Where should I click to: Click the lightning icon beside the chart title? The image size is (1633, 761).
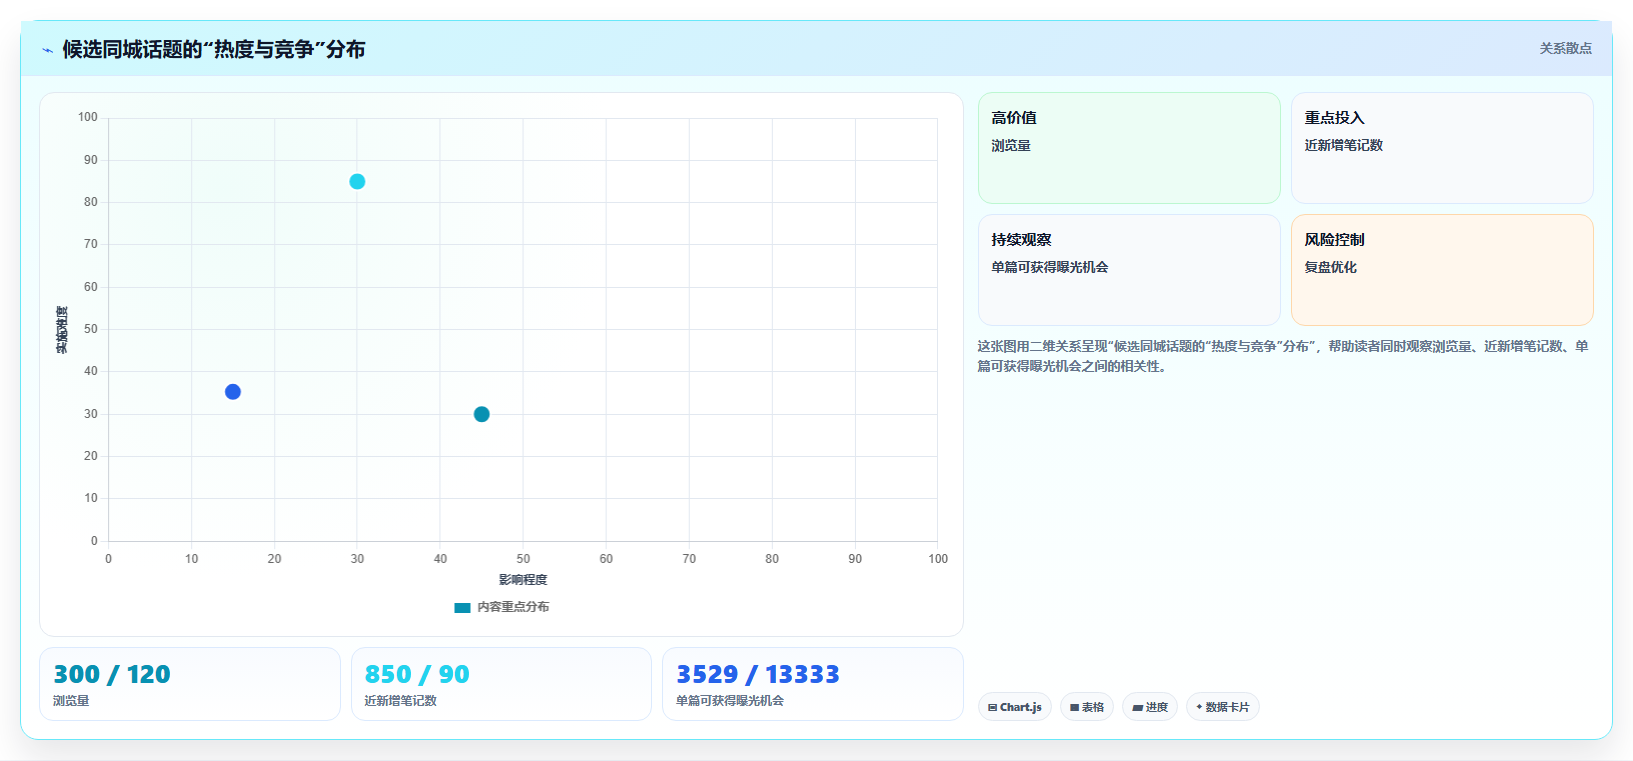(x=47, y=50)
